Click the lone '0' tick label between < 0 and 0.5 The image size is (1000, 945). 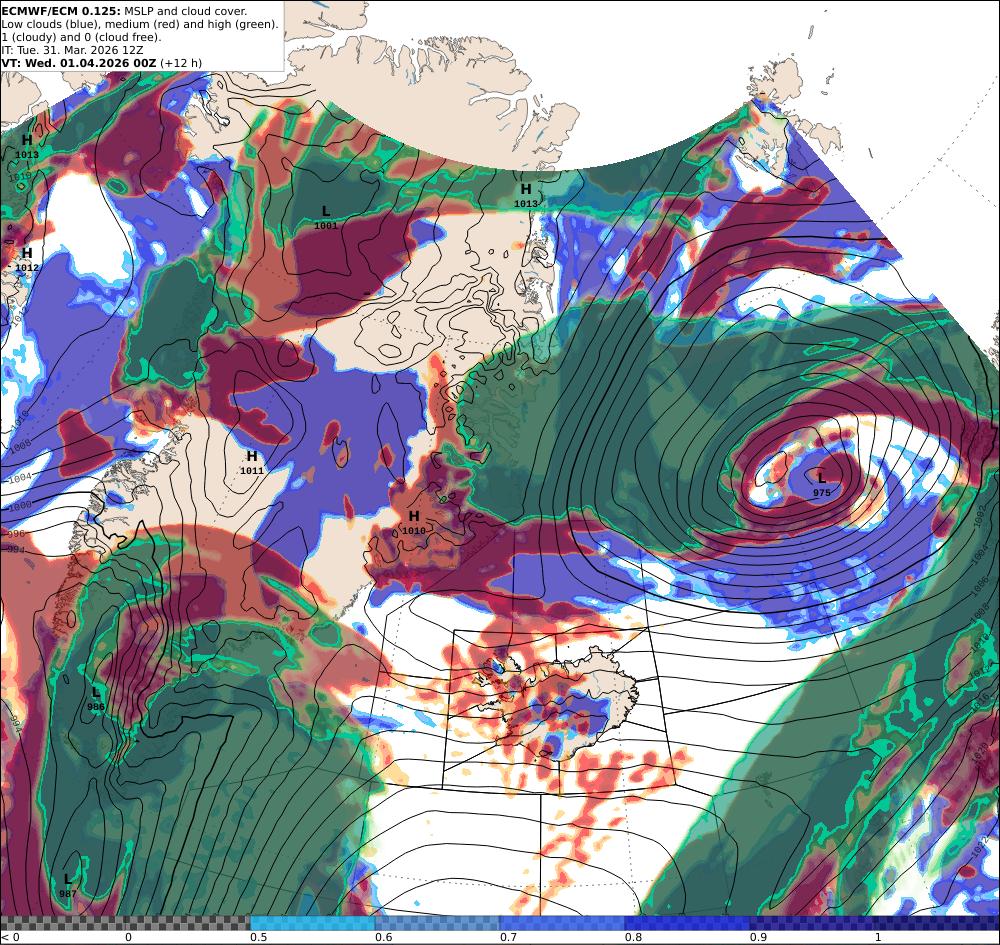click(x=128, y=937)
